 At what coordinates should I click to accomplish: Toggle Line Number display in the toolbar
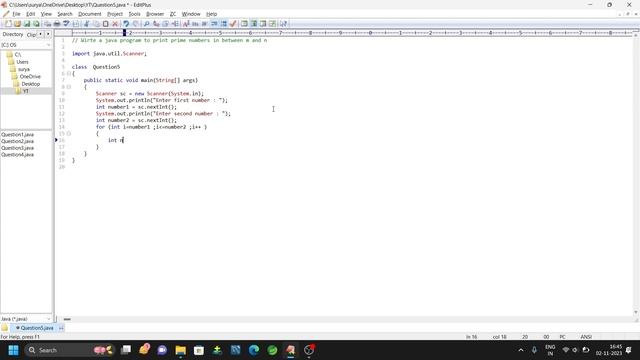[x=224, y=24]
